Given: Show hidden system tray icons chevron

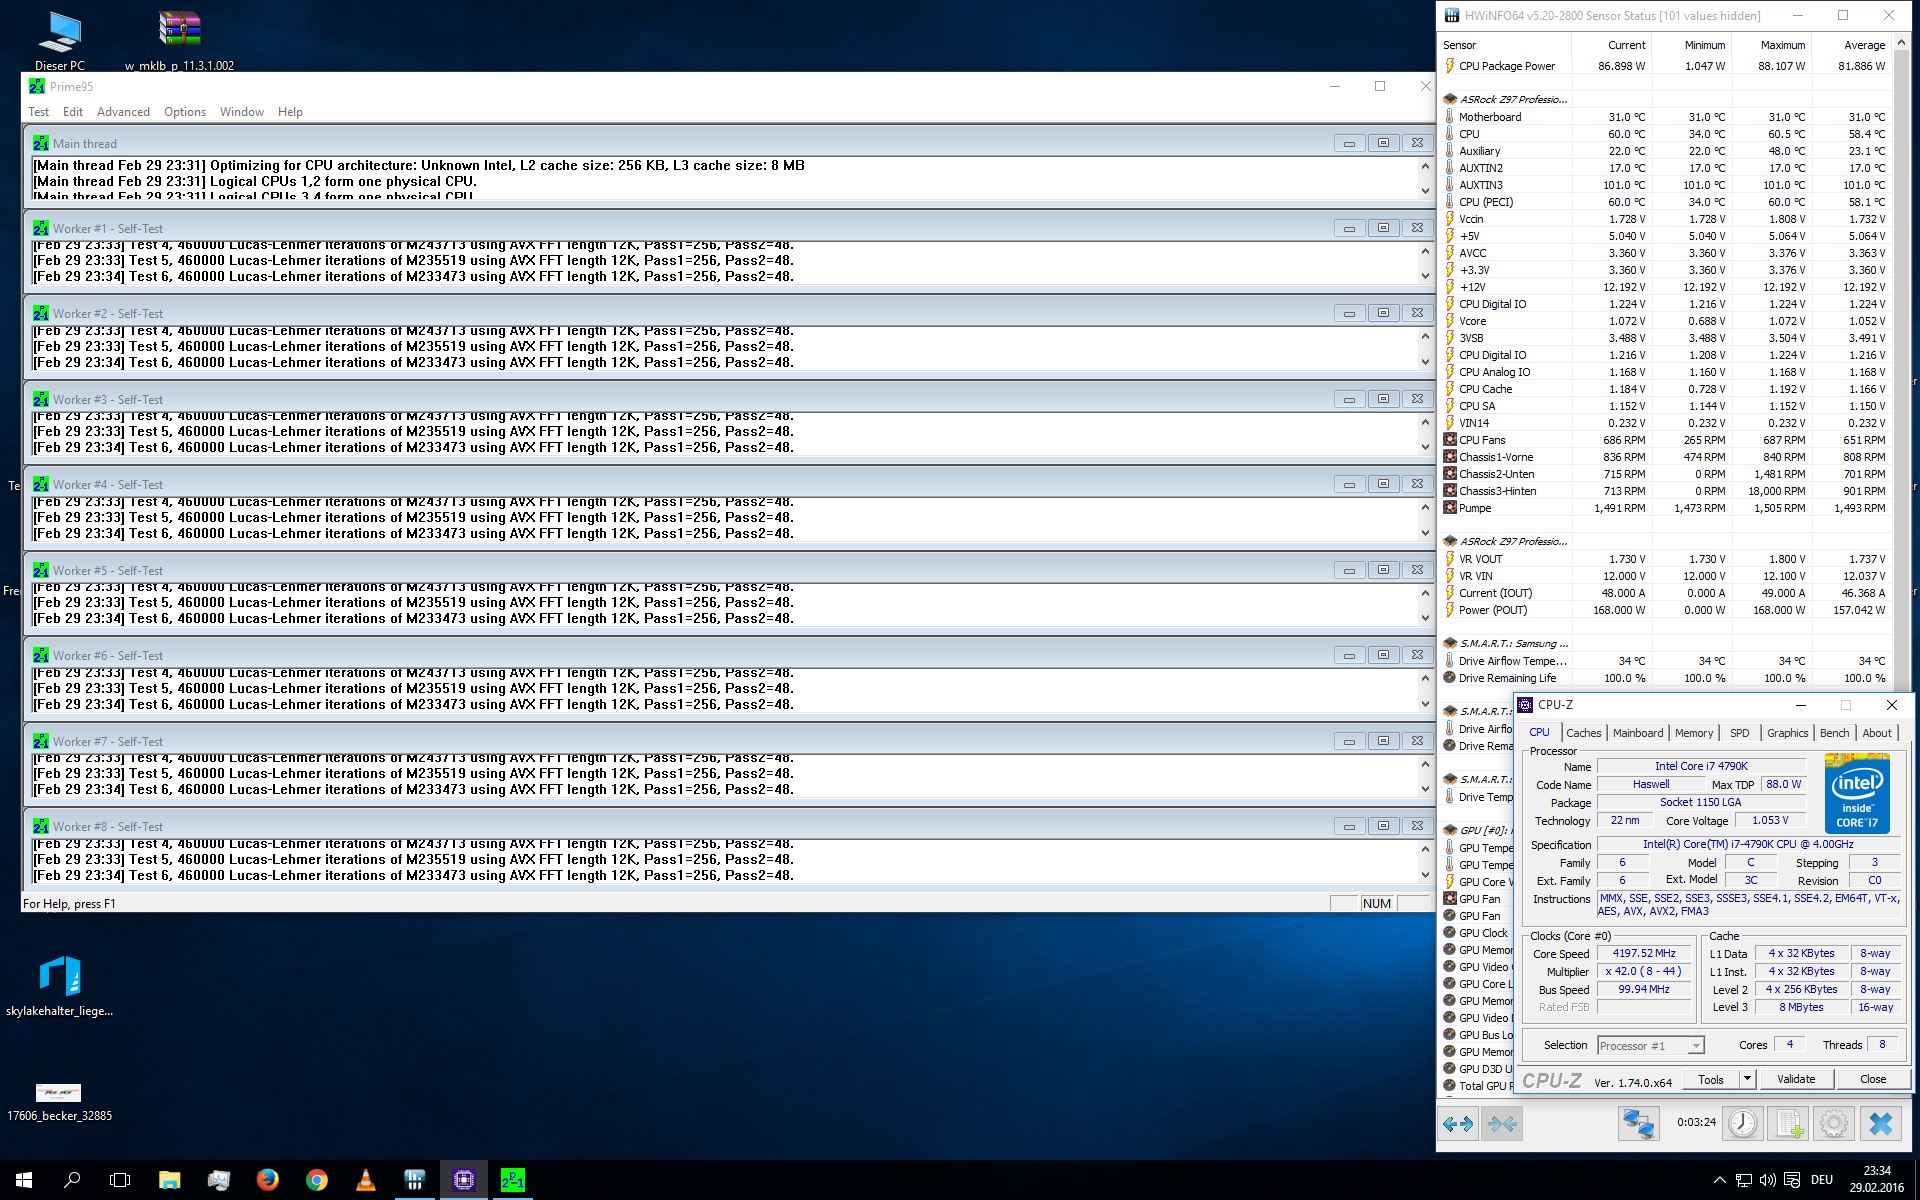Looking at the screenshot, I should pos(1719,1180).
